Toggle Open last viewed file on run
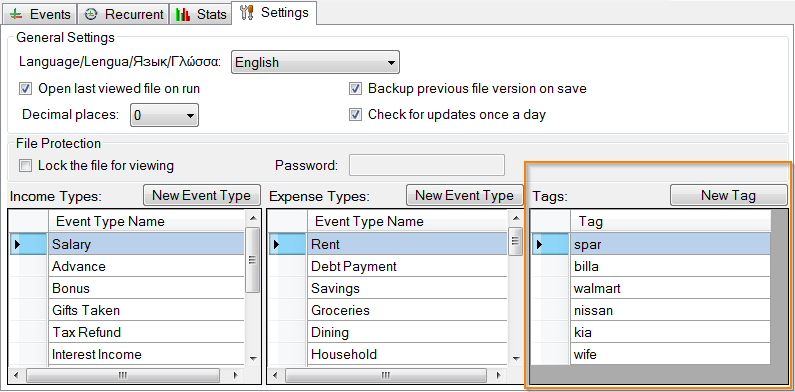Screen dimensions: 795x392 [25, 89]
